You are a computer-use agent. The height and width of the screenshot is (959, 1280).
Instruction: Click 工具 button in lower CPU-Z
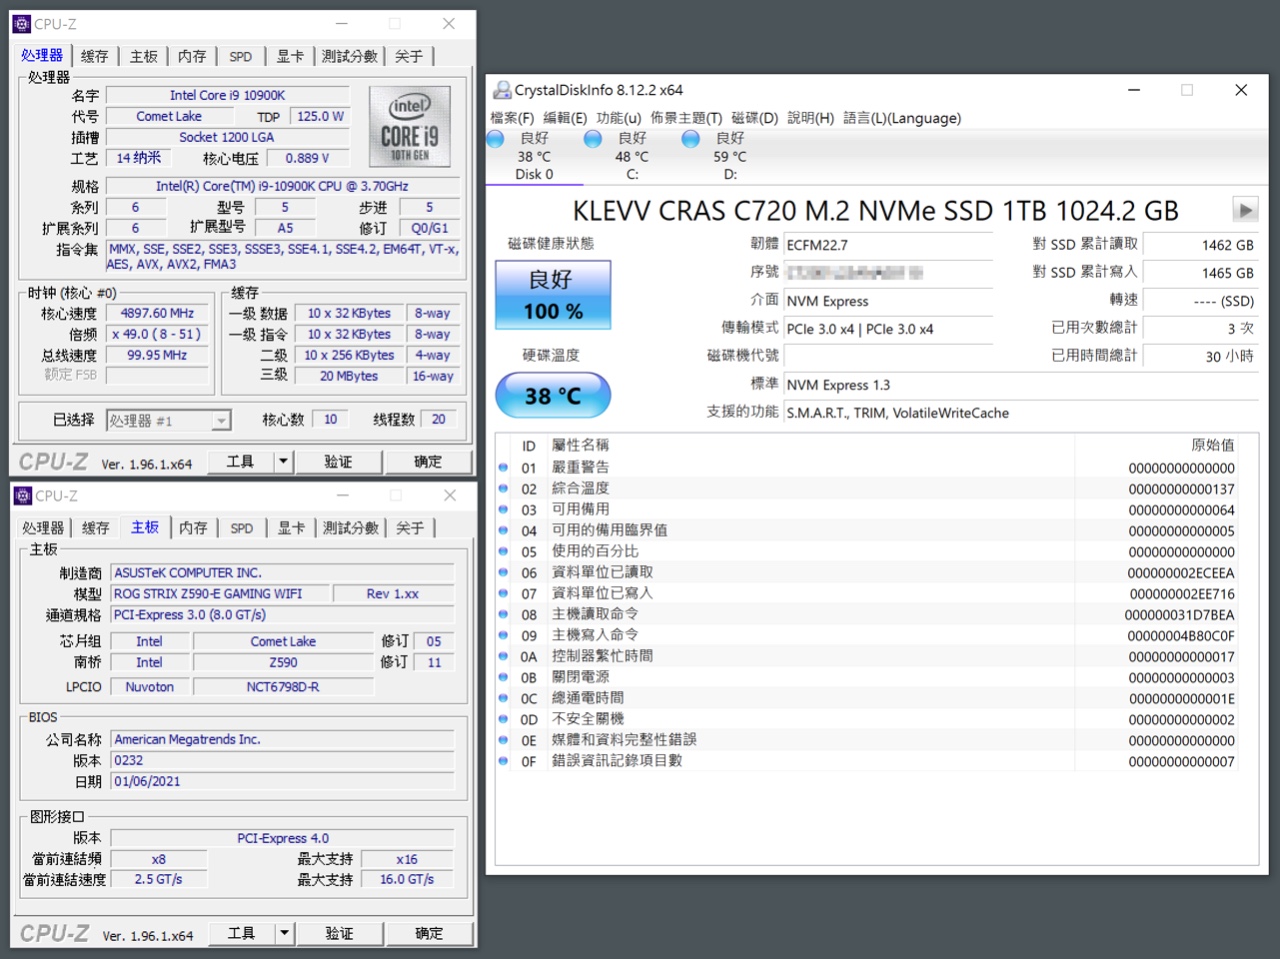(x=241, y=933)
